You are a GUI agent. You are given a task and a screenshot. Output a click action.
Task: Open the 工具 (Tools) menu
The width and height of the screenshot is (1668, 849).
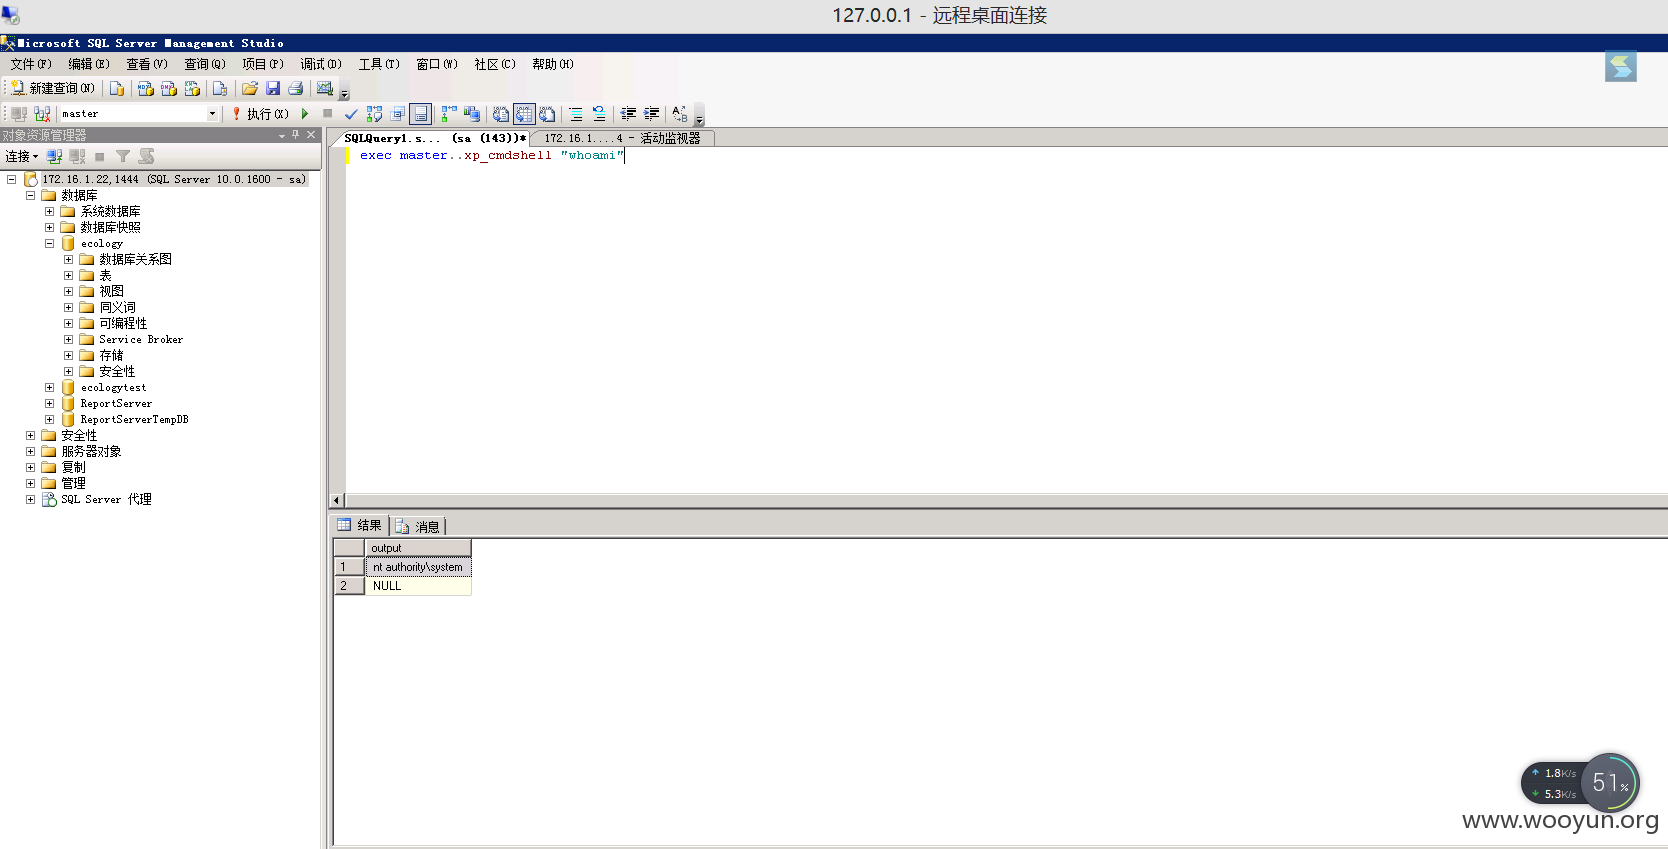coord(379,64)
